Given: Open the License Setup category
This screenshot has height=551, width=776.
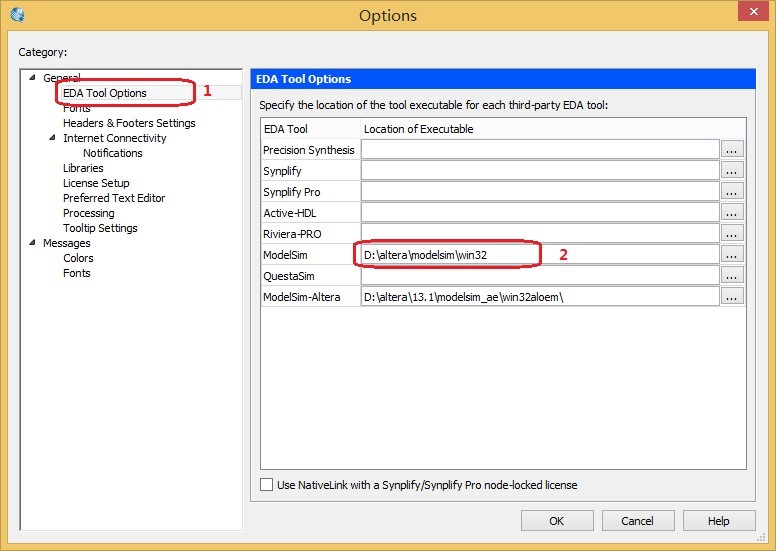Looking at the screenshot, I should 96,183.
